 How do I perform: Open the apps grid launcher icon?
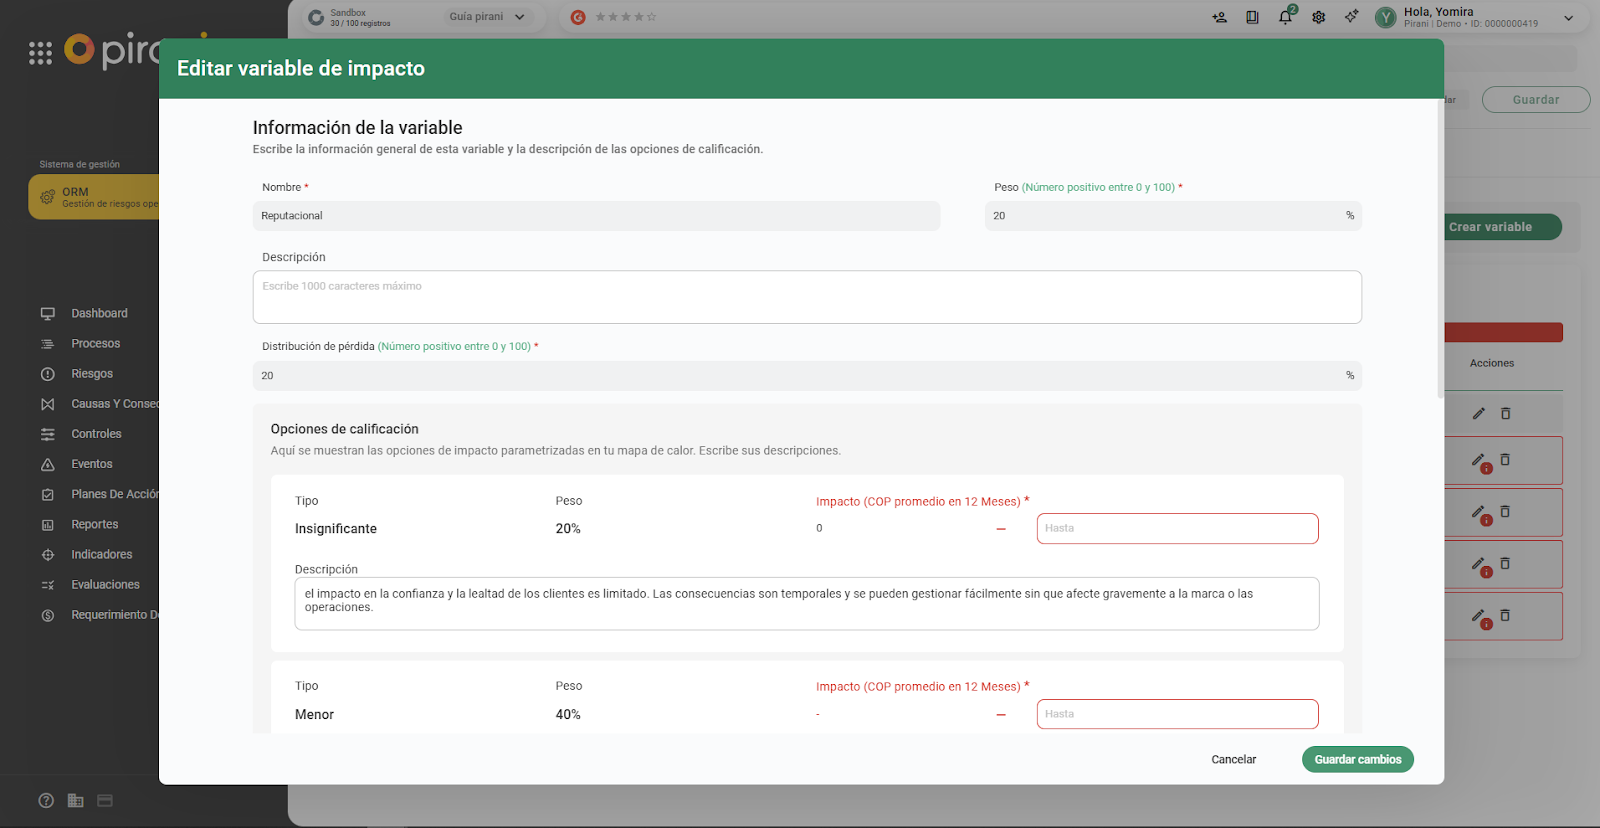(40, 53)
